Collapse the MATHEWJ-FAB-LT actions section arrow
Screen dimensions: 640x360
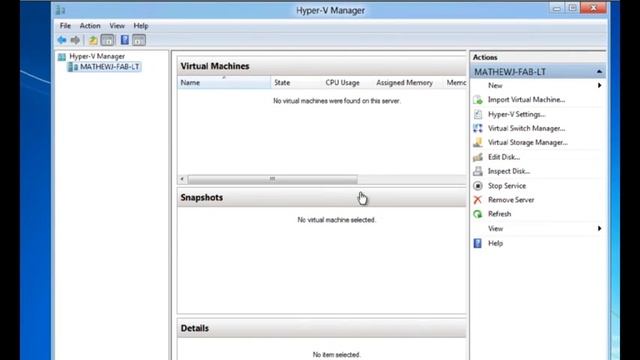[599, 72]
